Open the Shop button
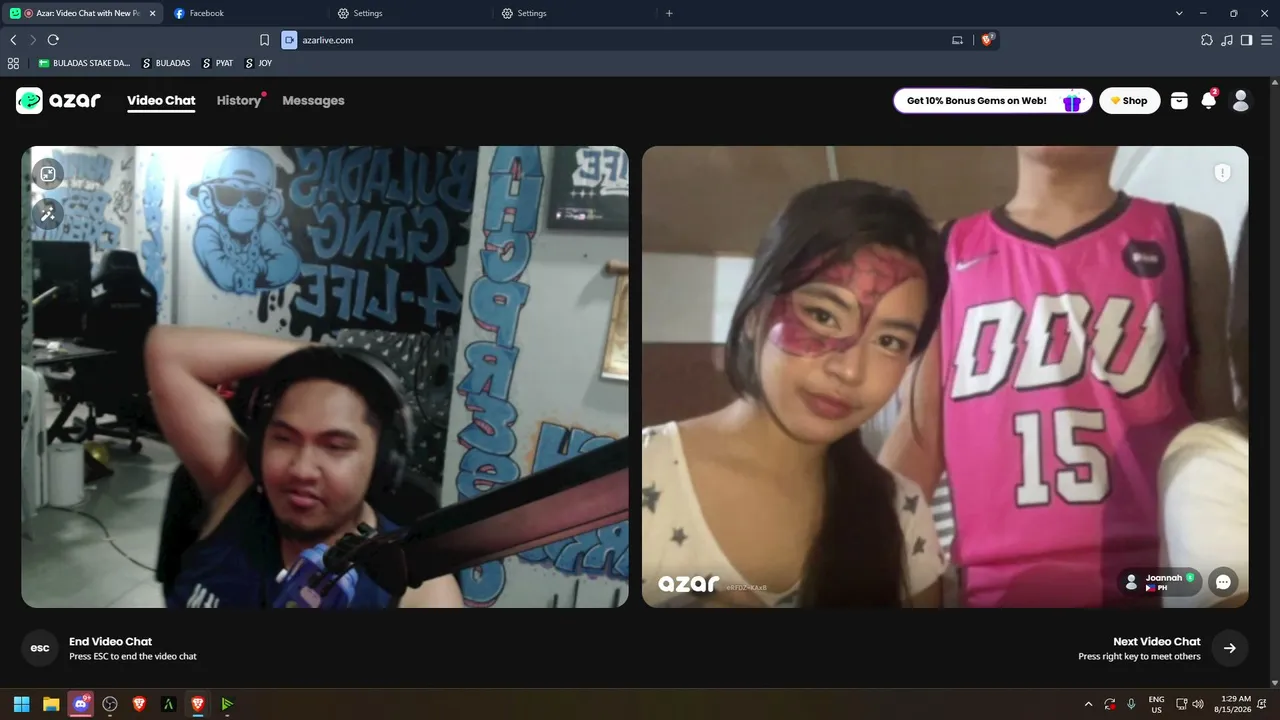1280x720 pixels. click(x=1130, y=101)
